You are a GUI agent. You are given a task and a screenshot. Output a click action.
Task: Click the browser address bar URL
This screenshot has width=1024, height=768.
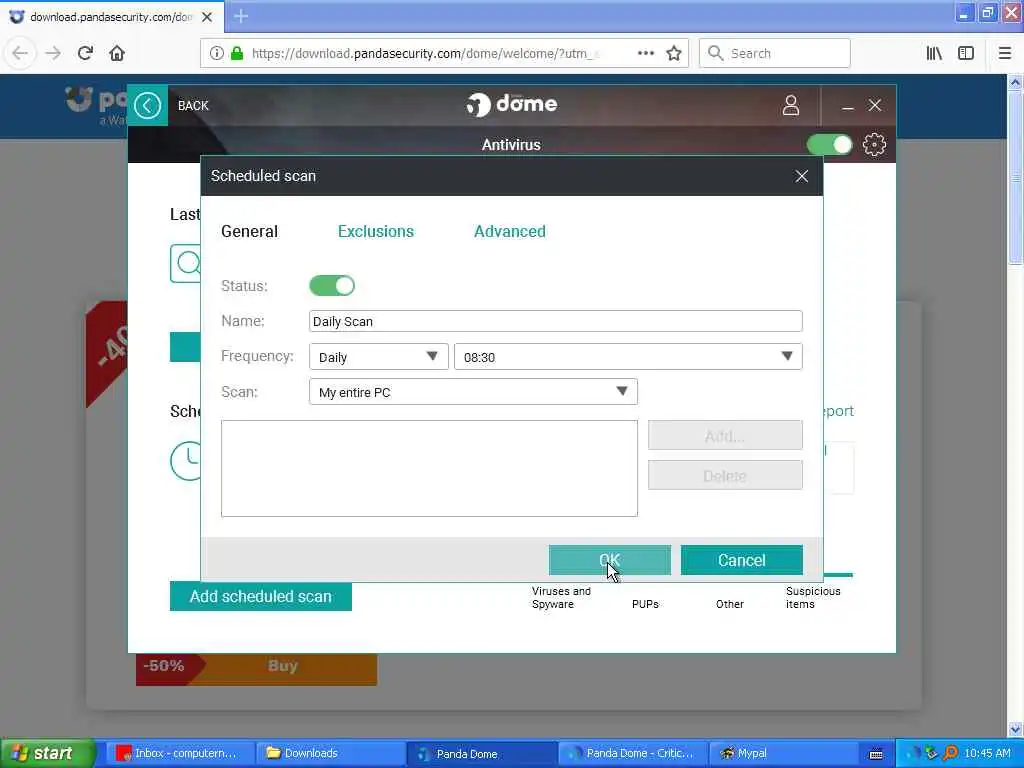pyautogui.click(x=424, y=54)
